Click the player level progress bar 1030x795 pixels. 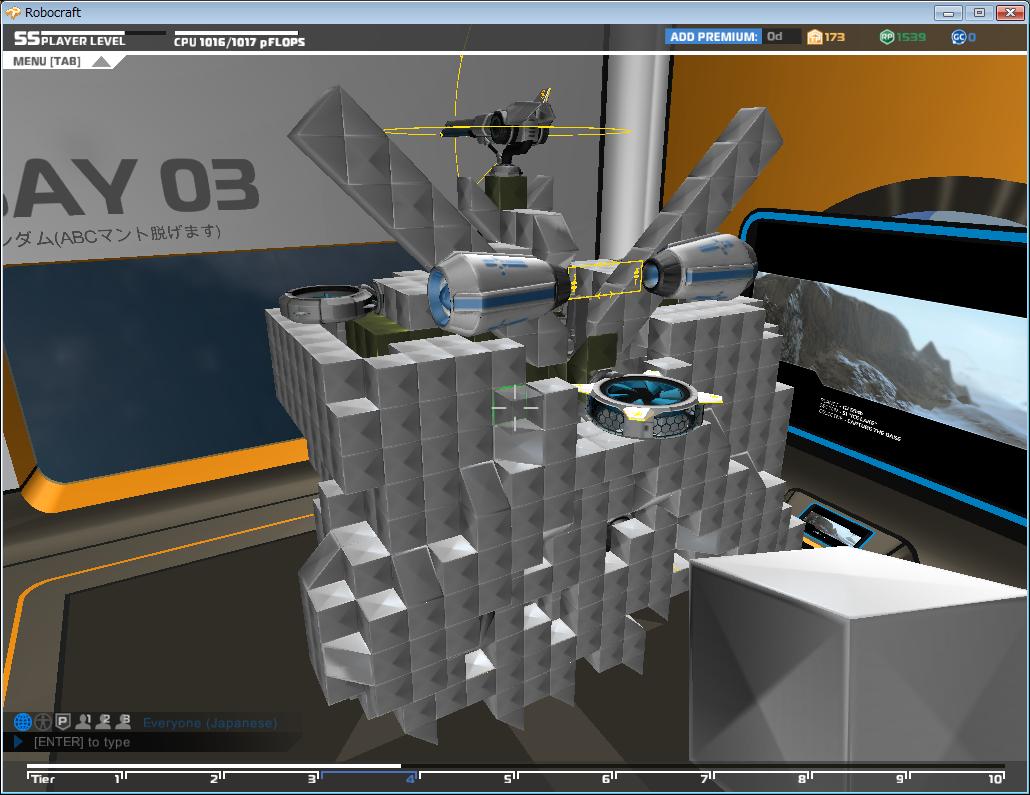pos(103,32)
